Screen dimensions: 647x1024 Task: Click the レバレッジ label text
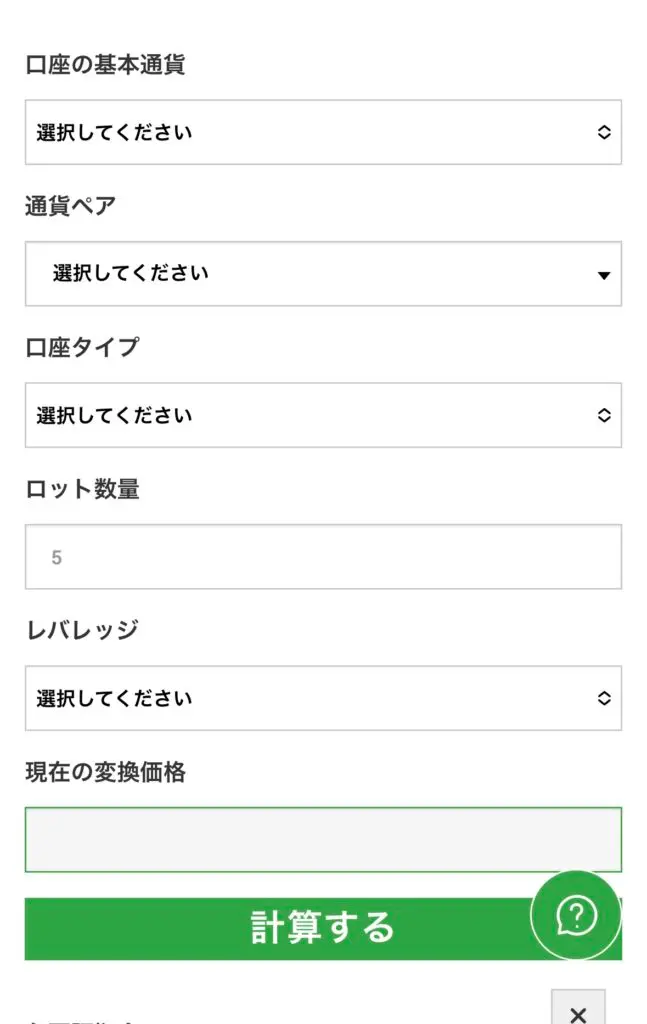point(82,630)
